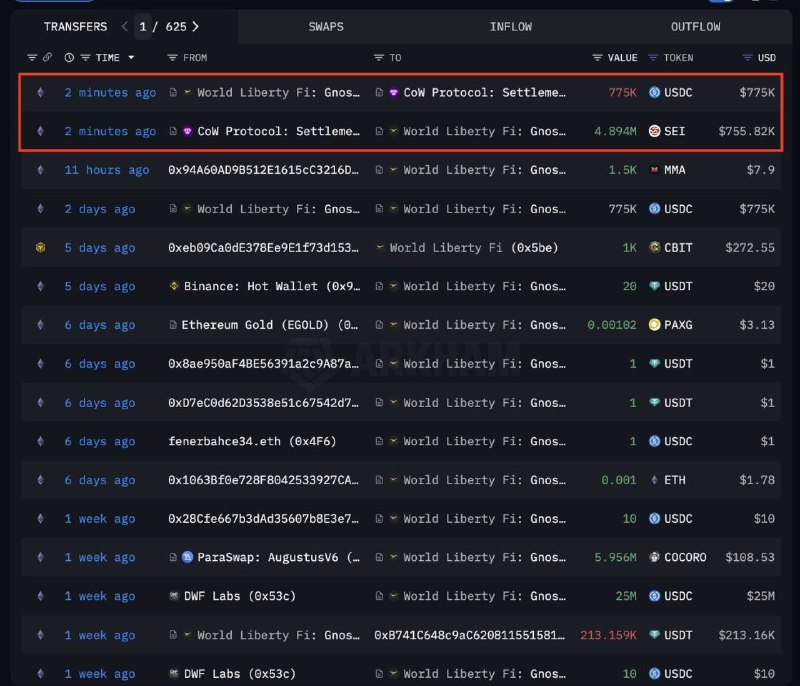Click the yellow chain icon on the CBIT row
The height and width of the screenshot is (686, 800).
[40, 247]
